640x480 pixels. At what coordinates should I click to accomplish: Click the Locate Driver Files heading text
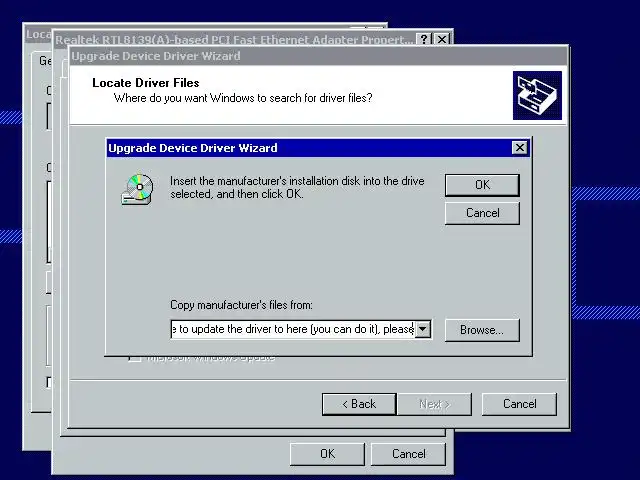point(146,83)
